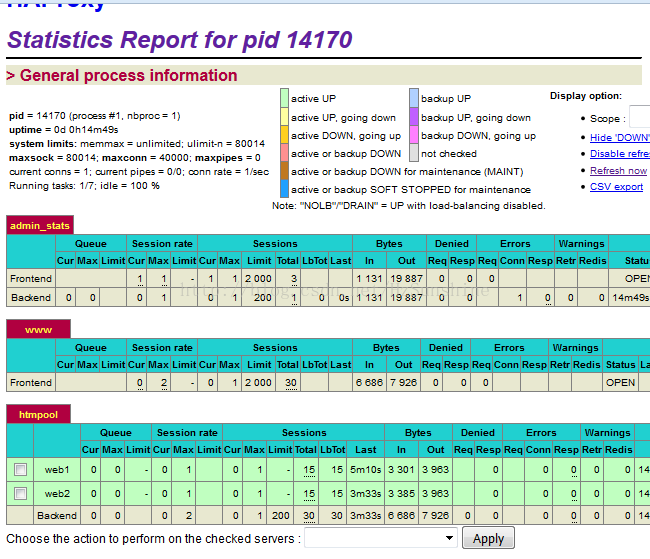Click the Disable refresh link
The width and height of the screenshot is (650, 559).
(620, 153)
